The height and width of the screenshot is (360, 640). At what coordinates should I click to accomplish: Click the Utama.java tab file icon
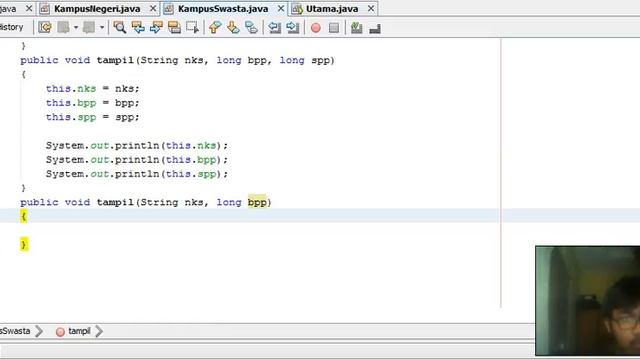click(297, 9)
